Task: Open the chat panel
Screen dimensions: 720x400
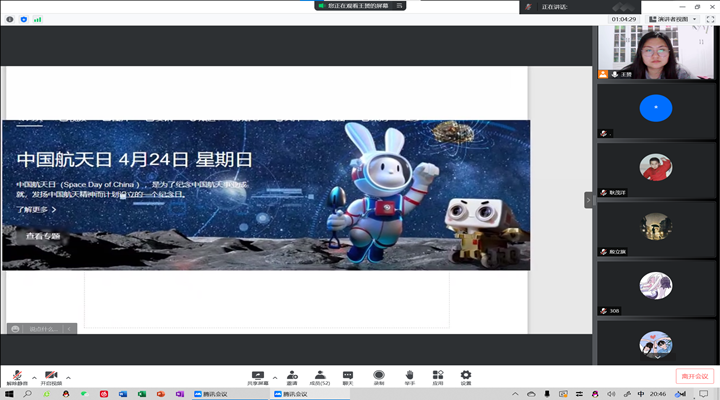Action: pos(348,375)
